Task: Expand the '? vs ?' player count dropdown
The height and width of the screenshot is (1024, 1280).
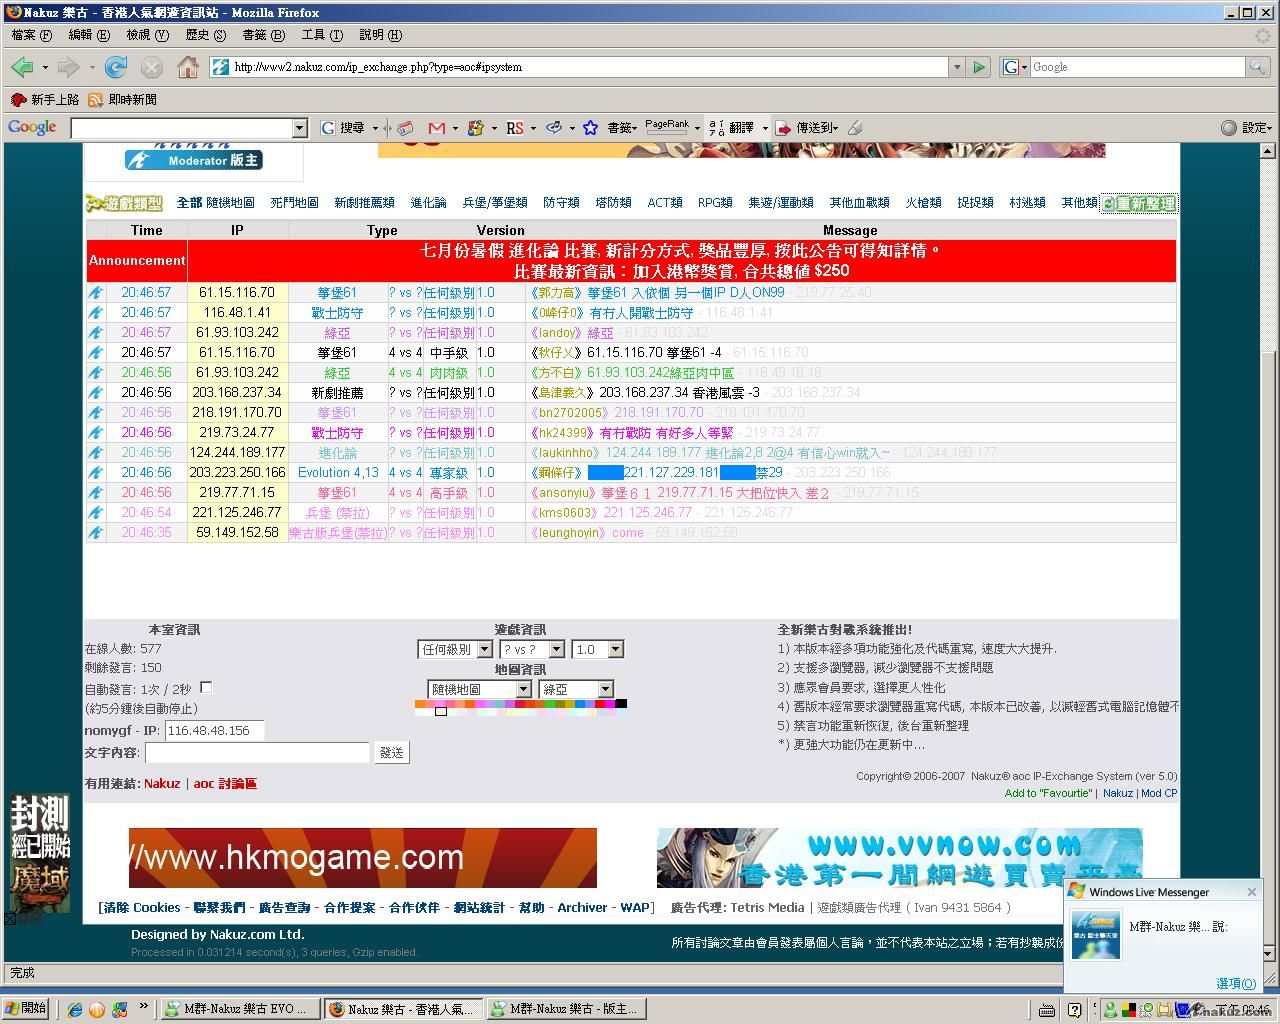Action: [532, 650]
